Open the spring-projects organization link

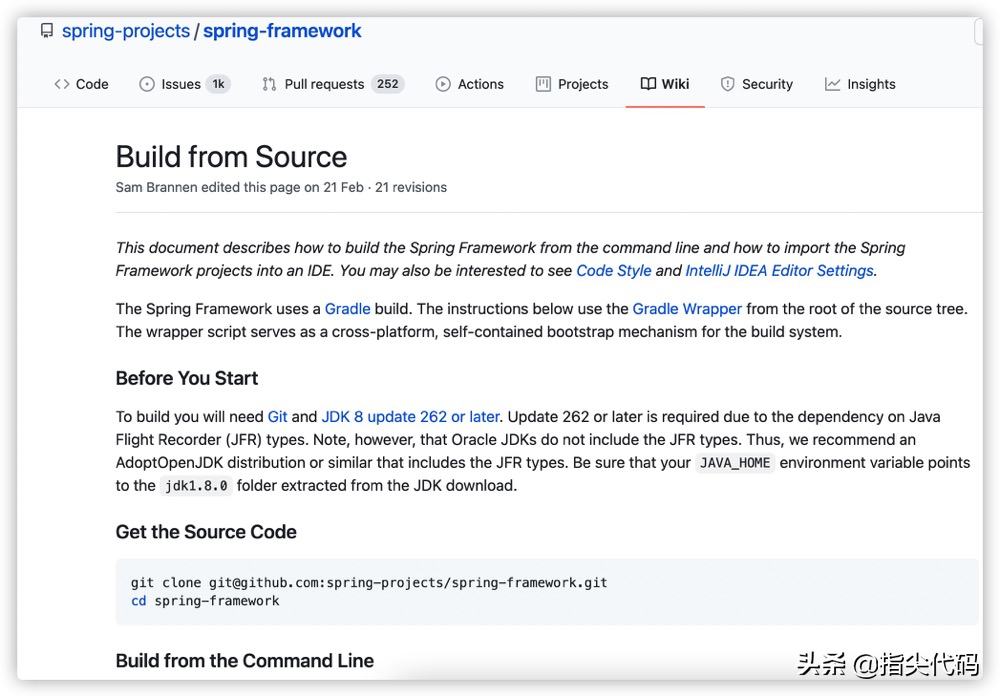(126, 31)
